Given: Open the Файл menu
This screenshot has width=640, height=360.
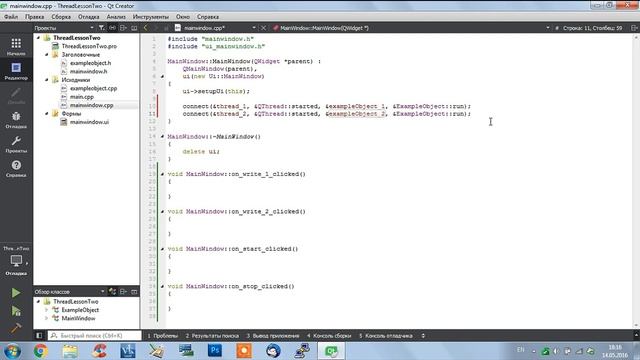Looking at the screenshot, I should [11, 17].
